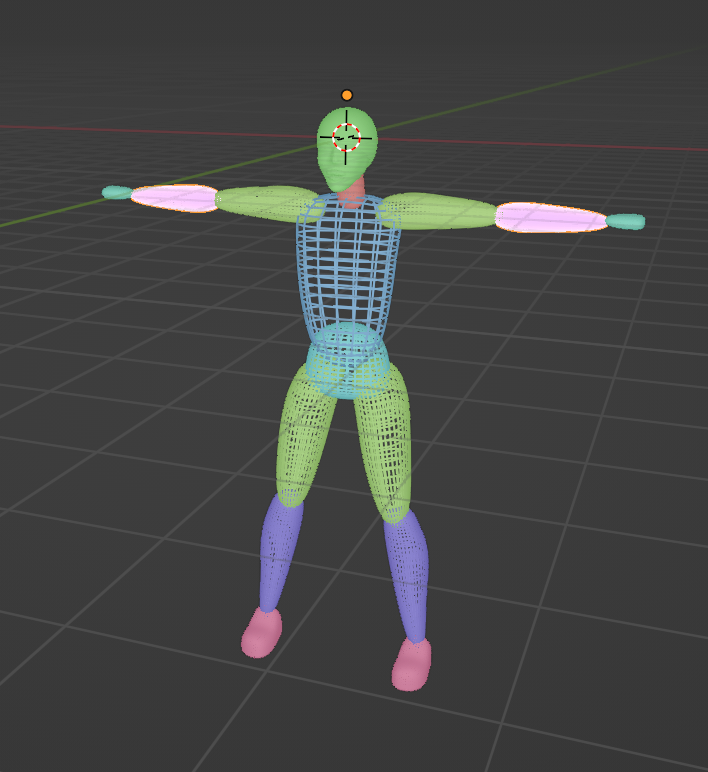Select the purple shin on screen's left side

pyautogui.click(x=278, y=554)
